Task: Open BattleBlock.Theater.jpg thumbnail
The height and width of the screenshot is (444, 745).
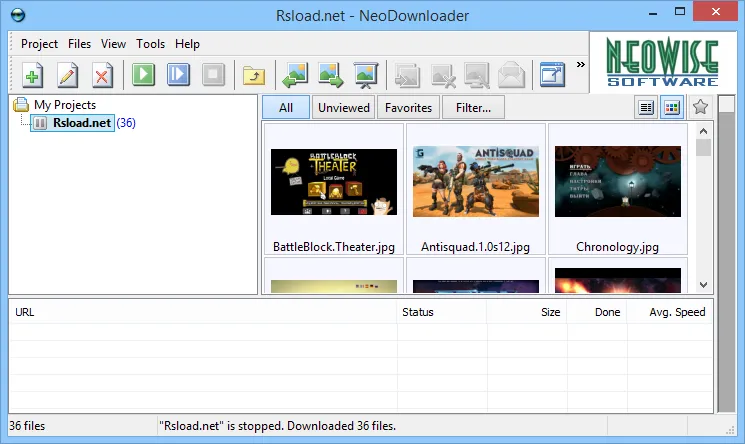Action: pos(334,182)
